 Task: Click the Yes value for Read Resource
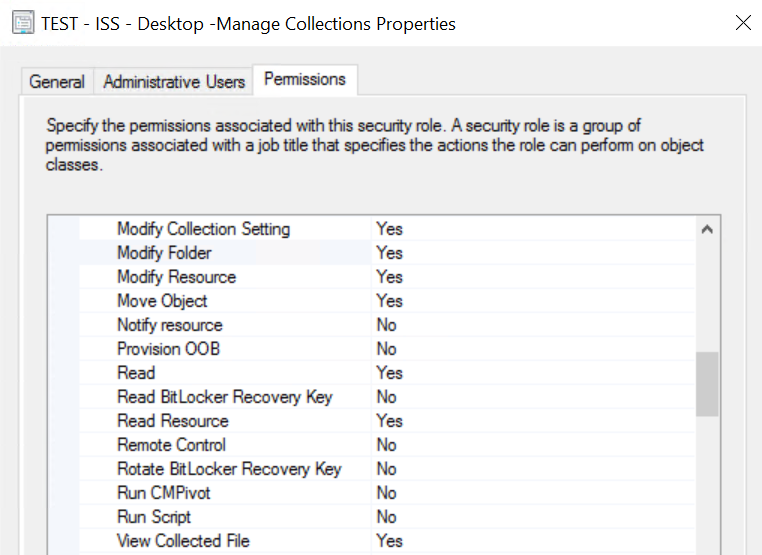390,421
